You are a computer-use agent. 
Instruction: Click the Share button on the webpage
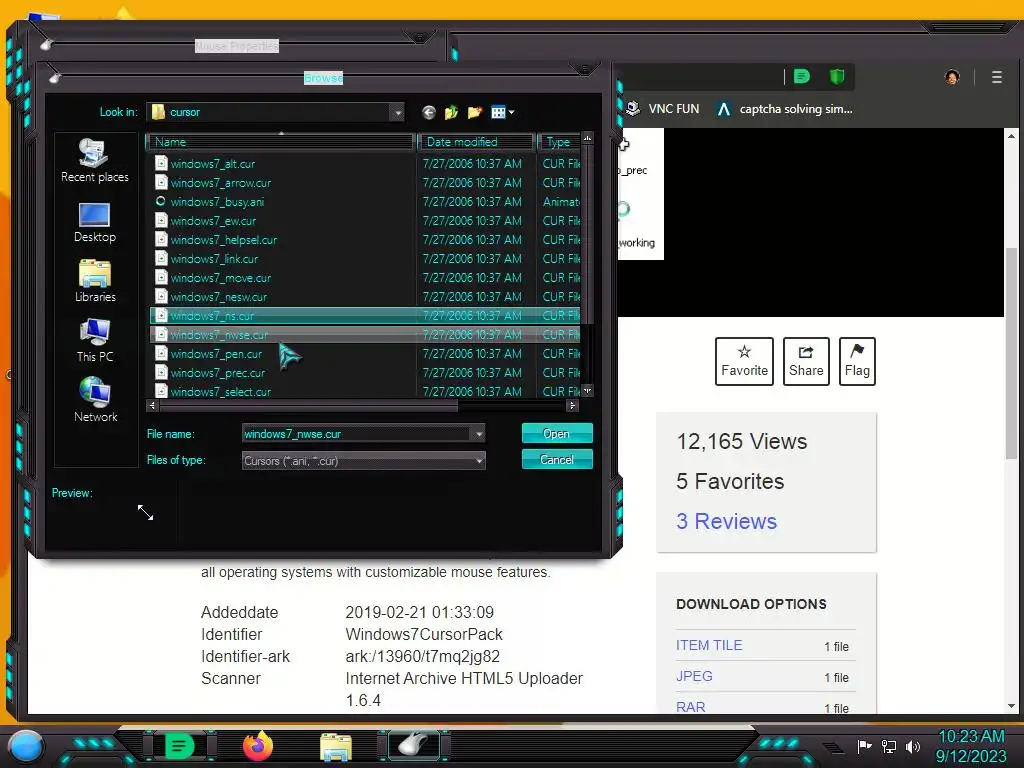[x=806, y=361]
